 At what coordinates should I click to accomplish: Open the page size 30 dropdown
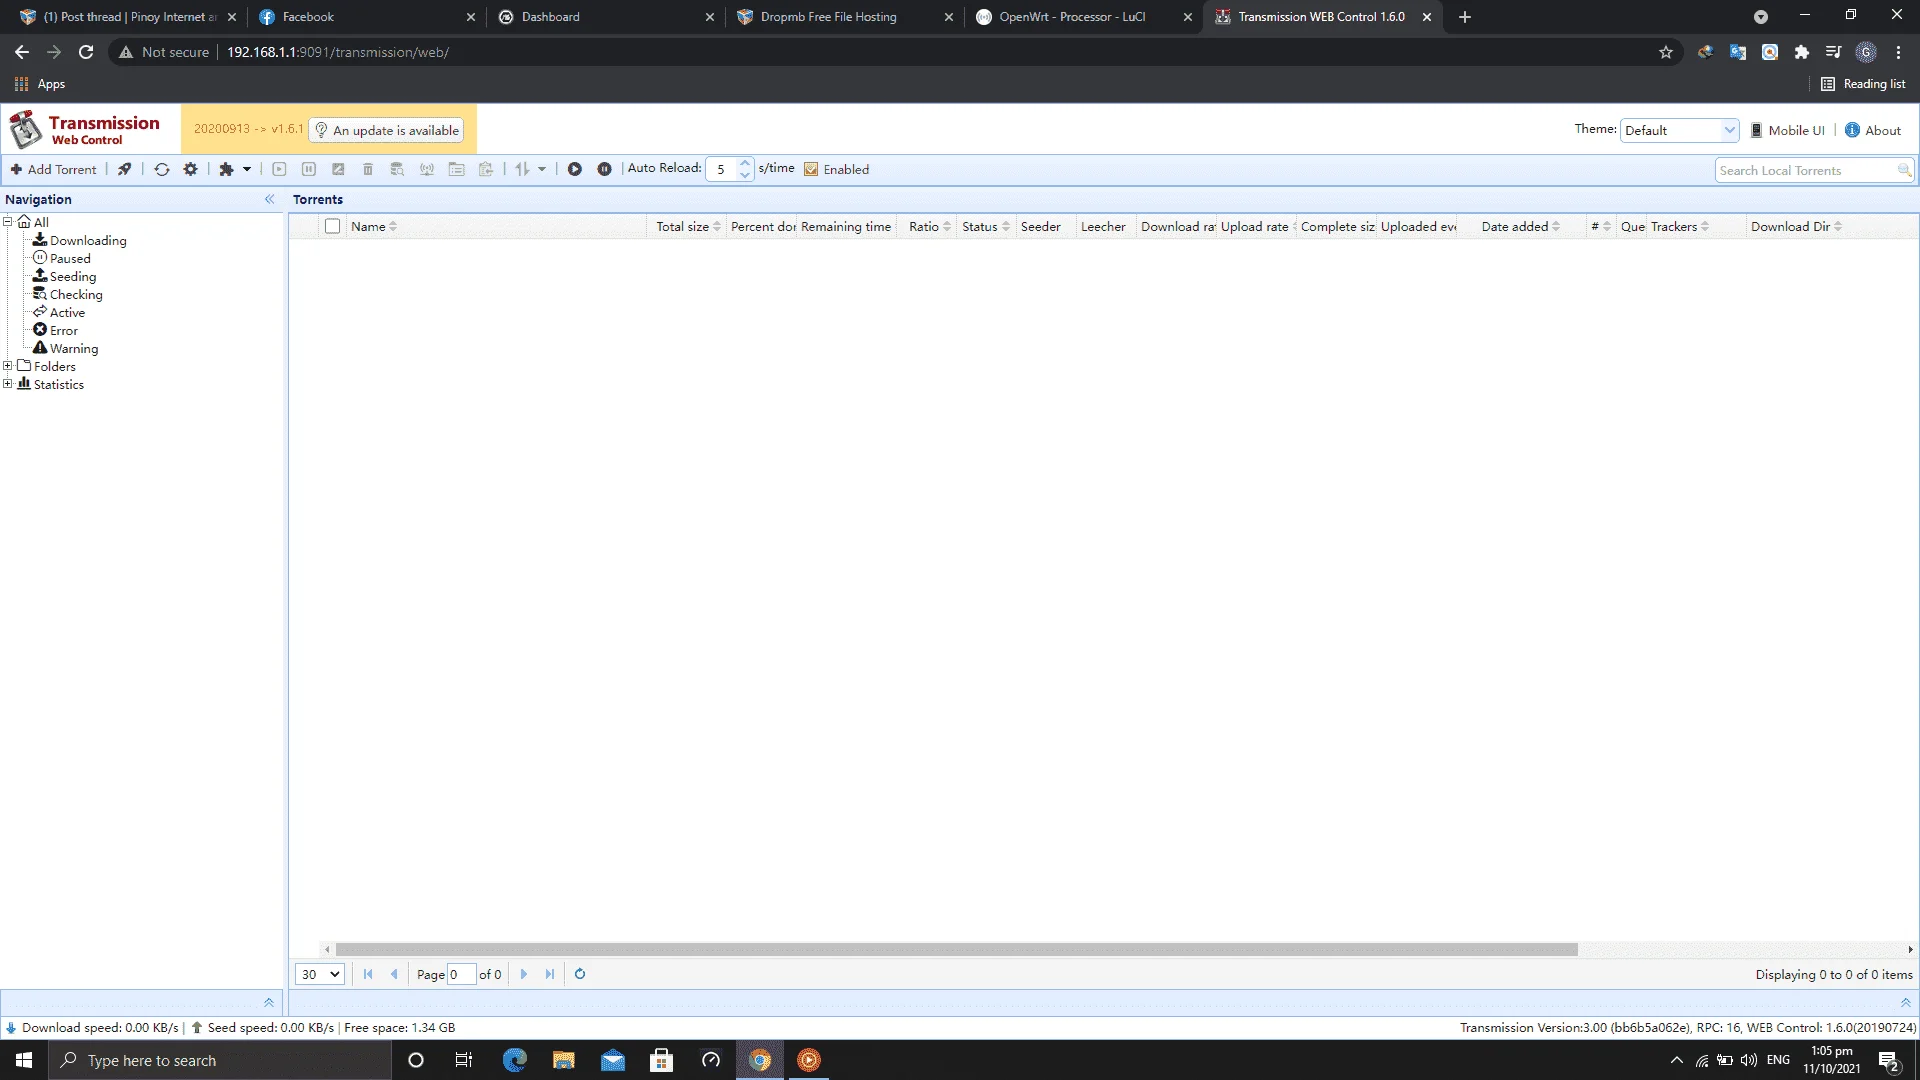pyautogui.click(x=320, y=974)
